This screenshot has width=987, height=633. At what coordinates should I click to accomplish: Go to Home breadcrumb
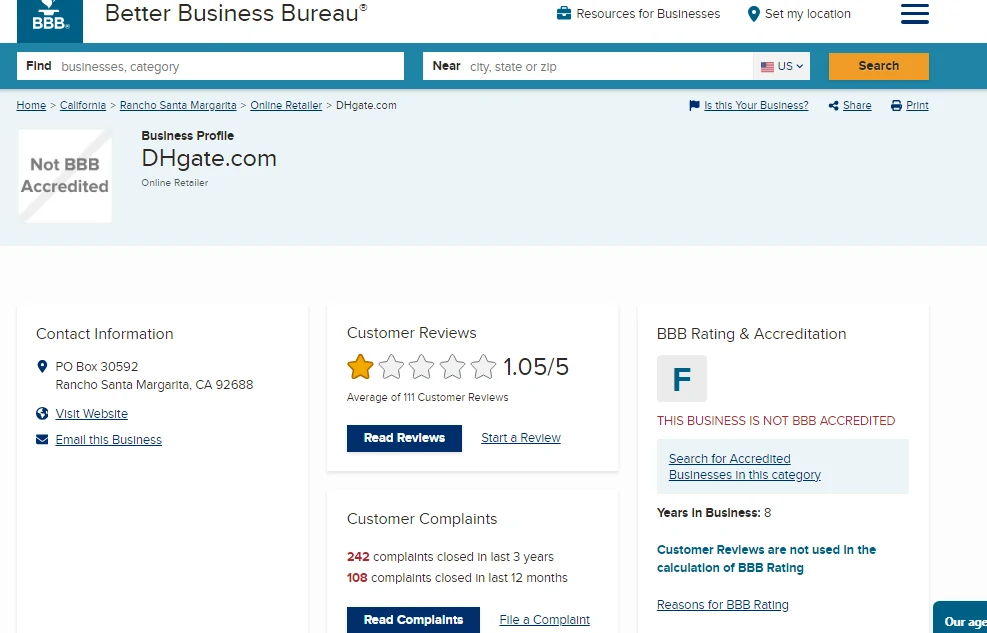31,105
